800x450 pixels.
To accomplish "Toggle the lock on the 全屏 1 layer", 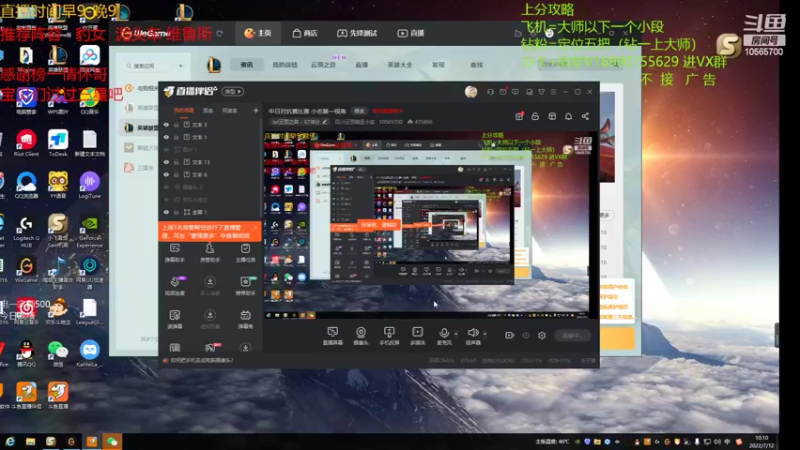I will point(177,212).
